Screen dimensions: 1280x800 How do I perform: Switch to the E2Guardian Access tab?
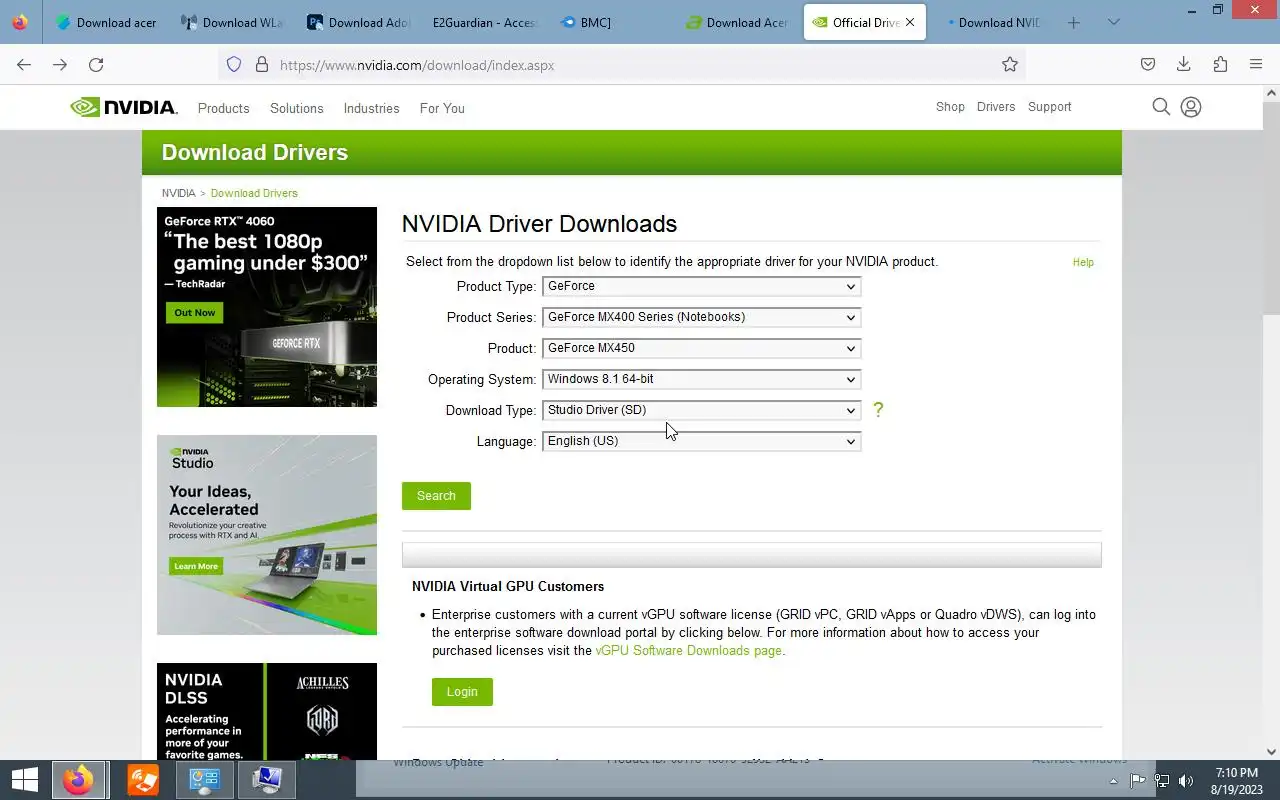tap(484, 22)
